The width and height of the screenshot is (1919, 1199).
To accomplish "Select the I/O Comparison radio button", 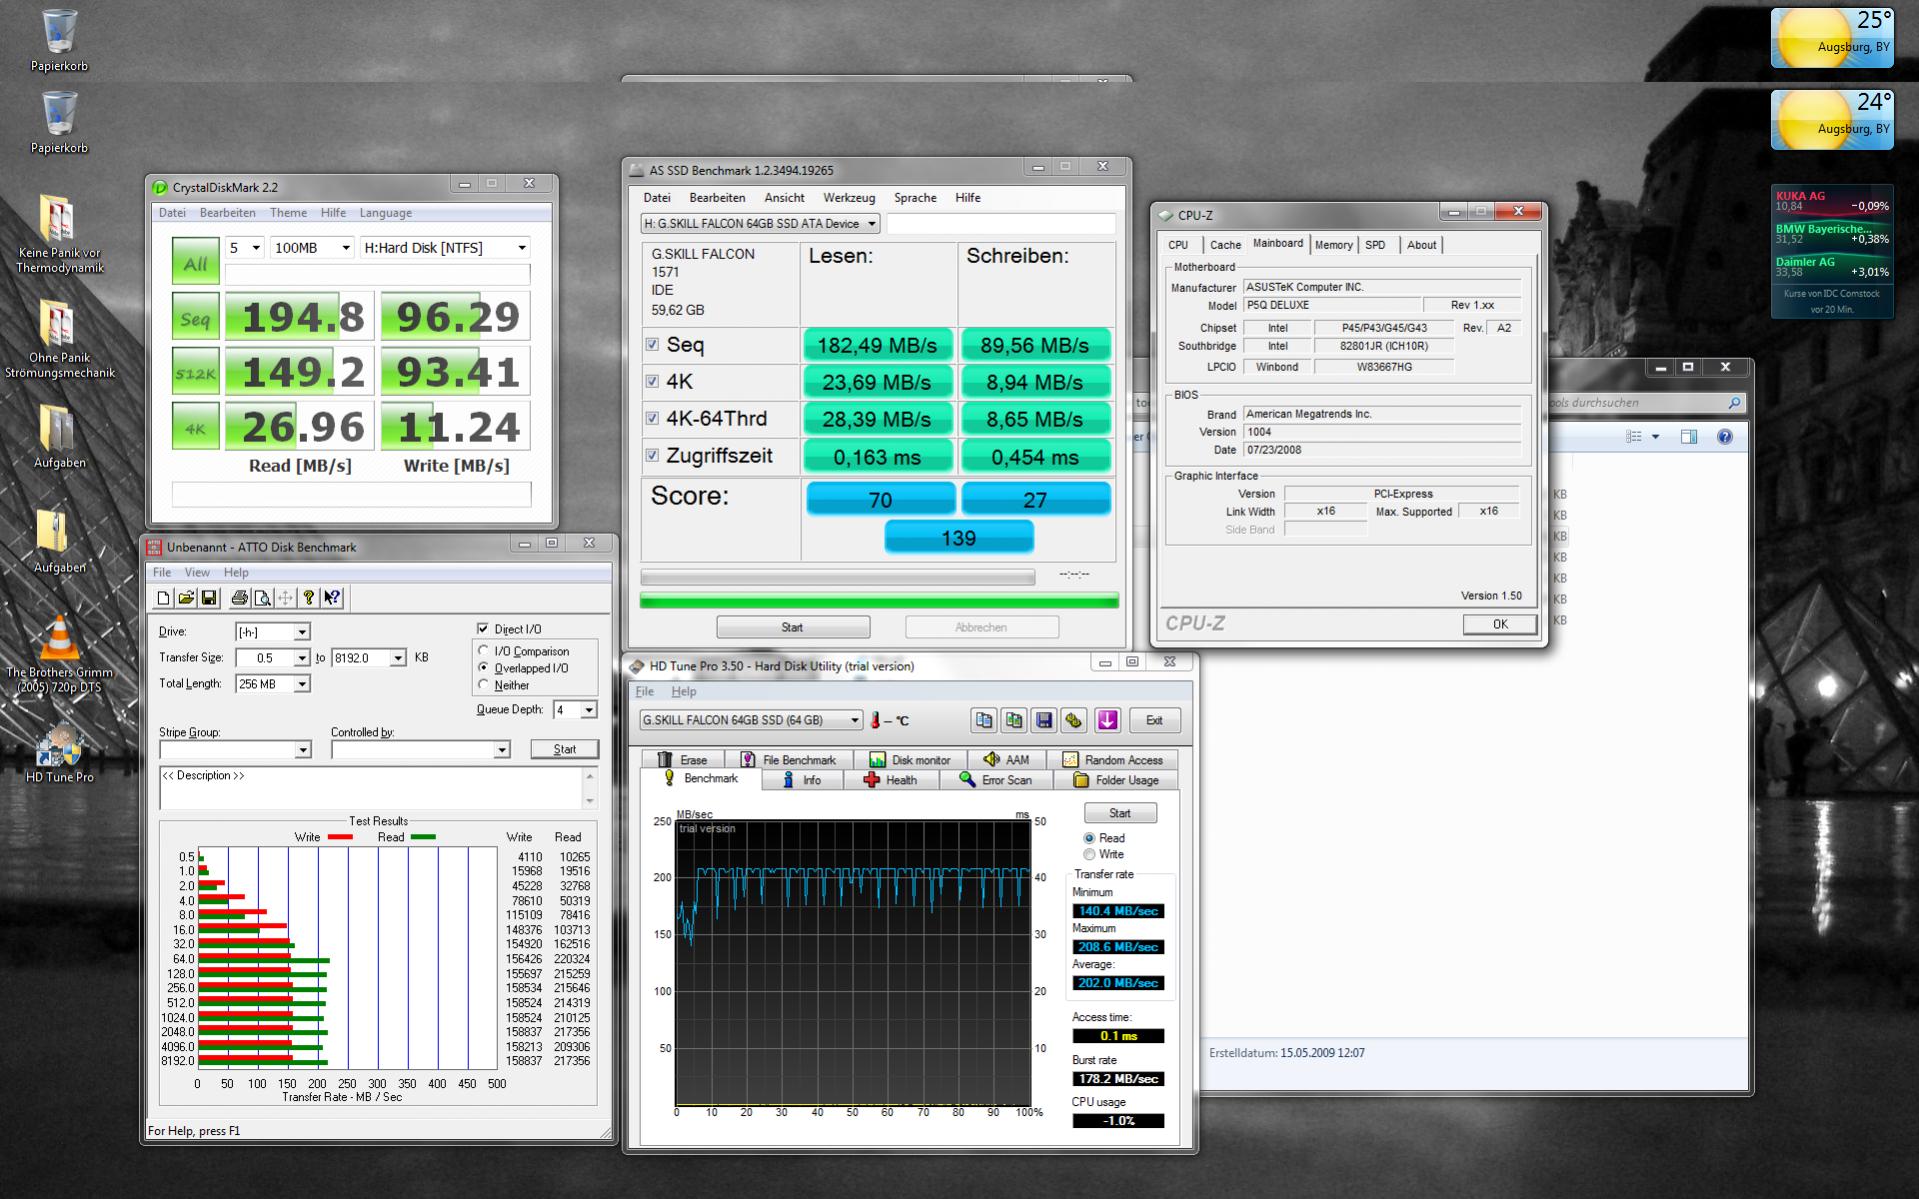I will coord(484,651).
